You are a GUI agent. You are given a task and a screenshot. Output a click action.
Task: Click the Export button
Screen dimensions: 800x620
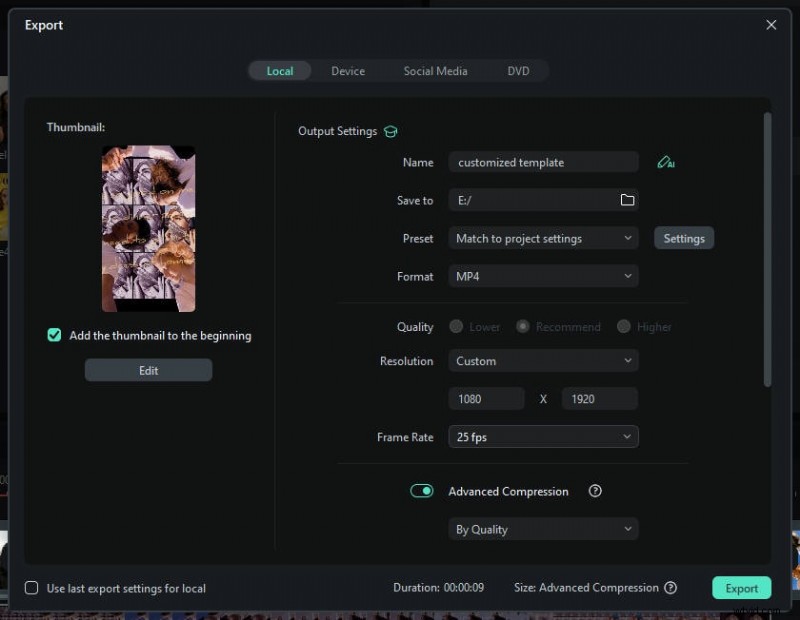coord(741,588)
